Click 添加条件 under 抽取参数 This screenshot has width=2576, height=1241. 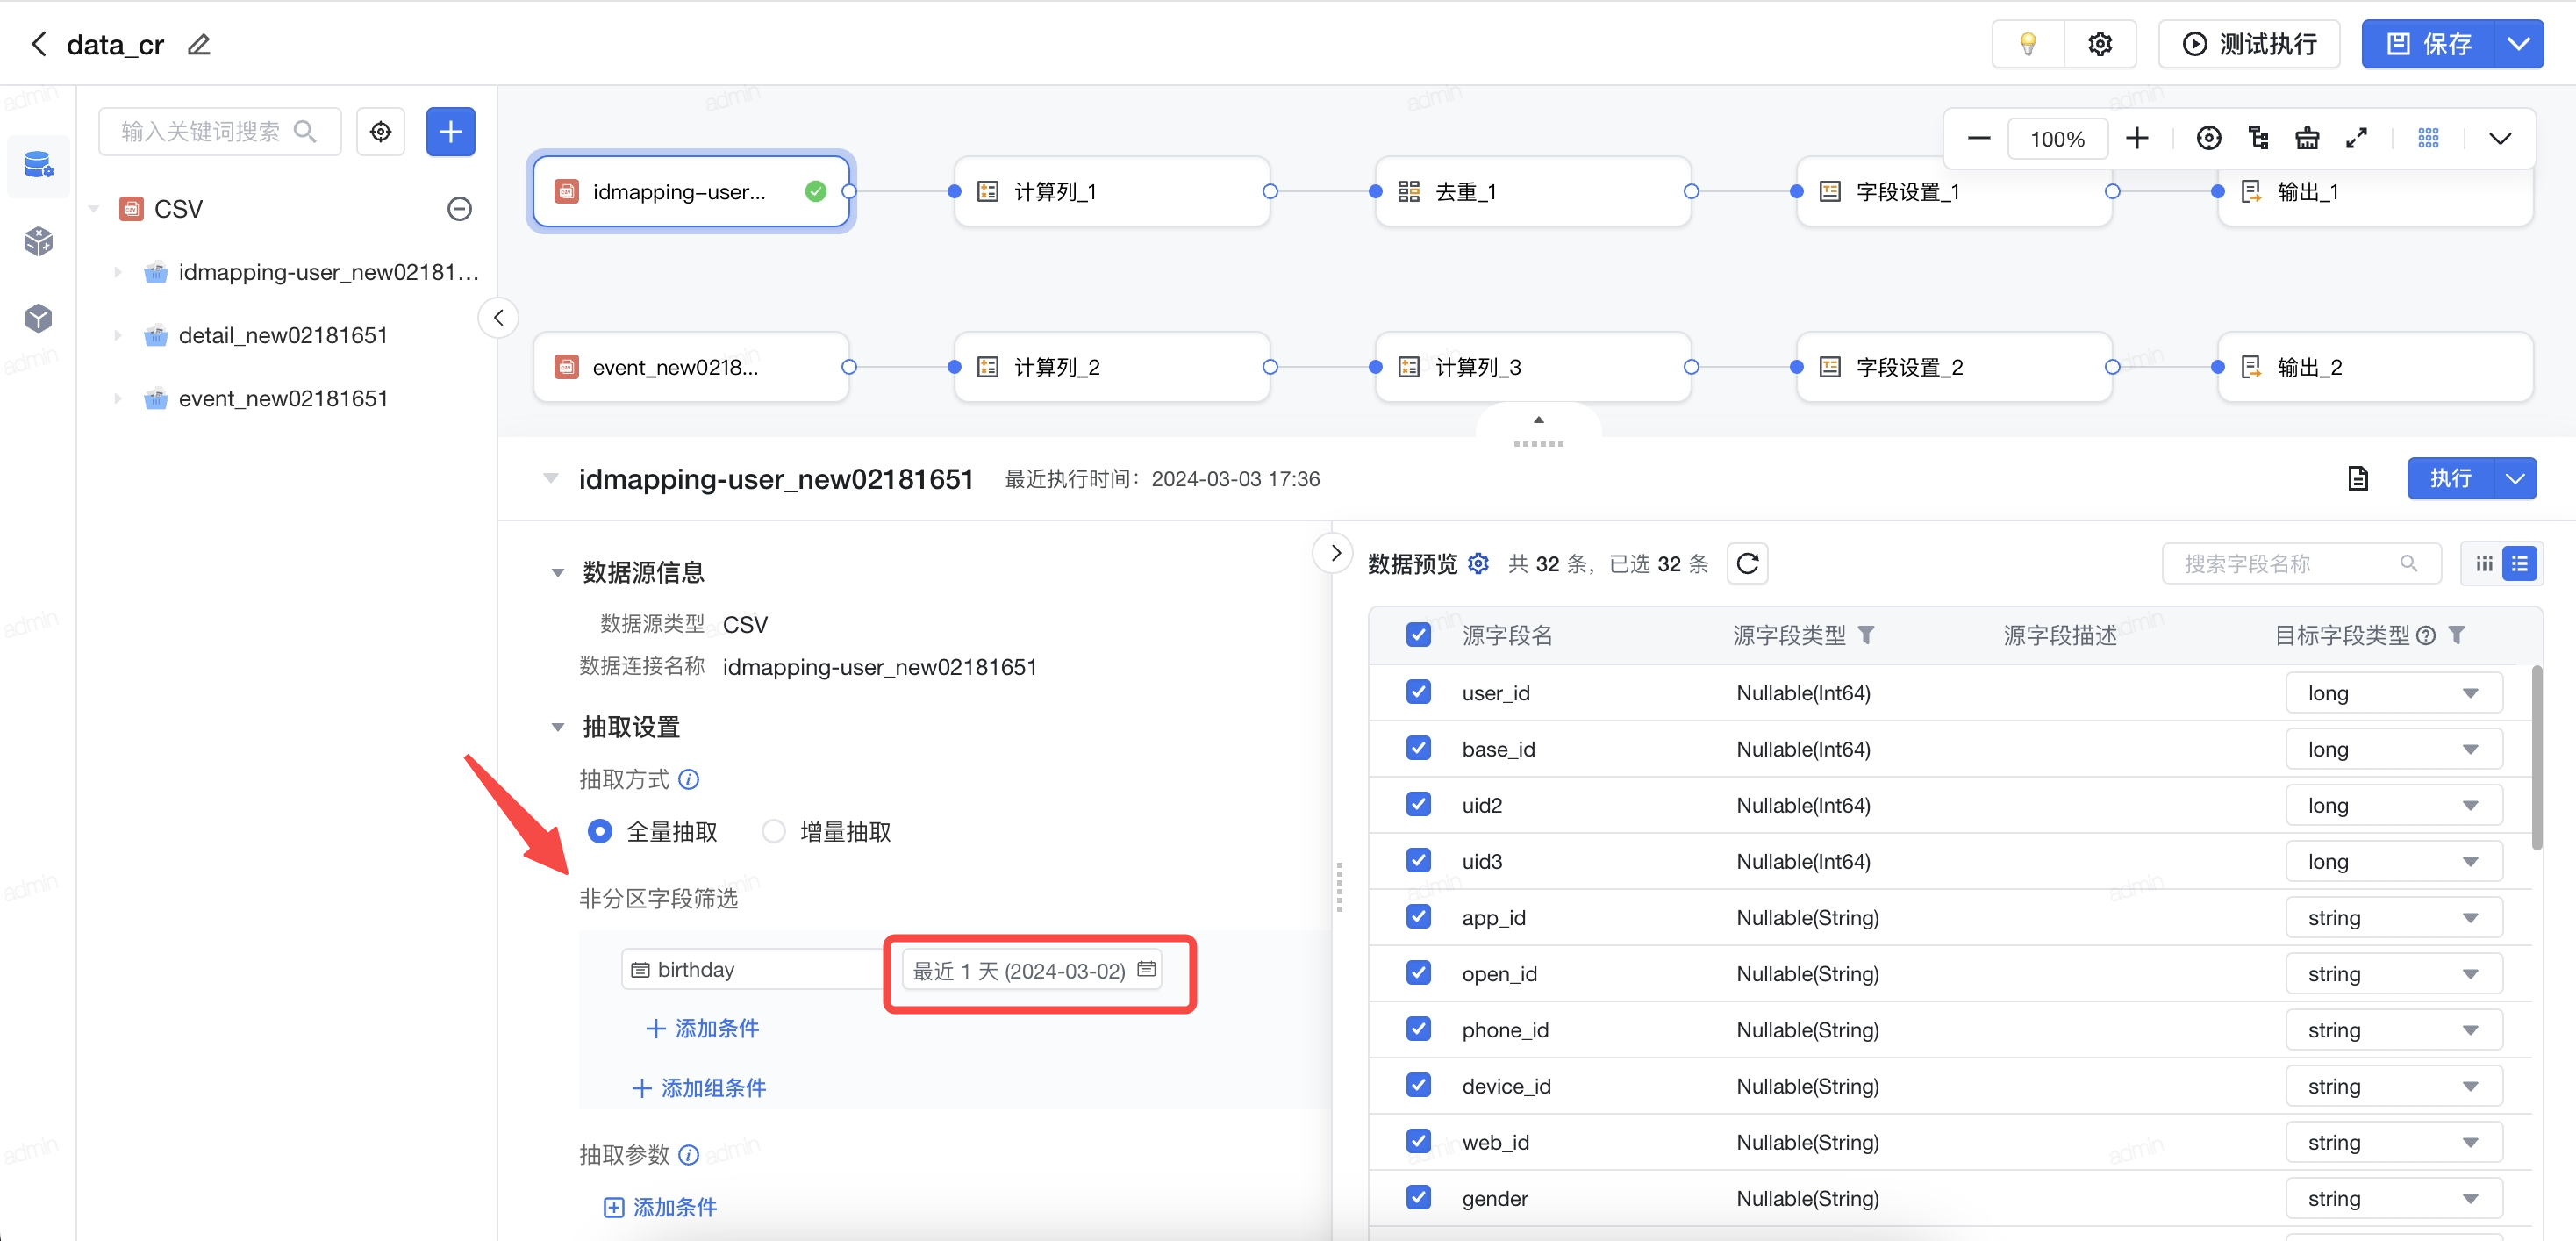pos(660,1207)
